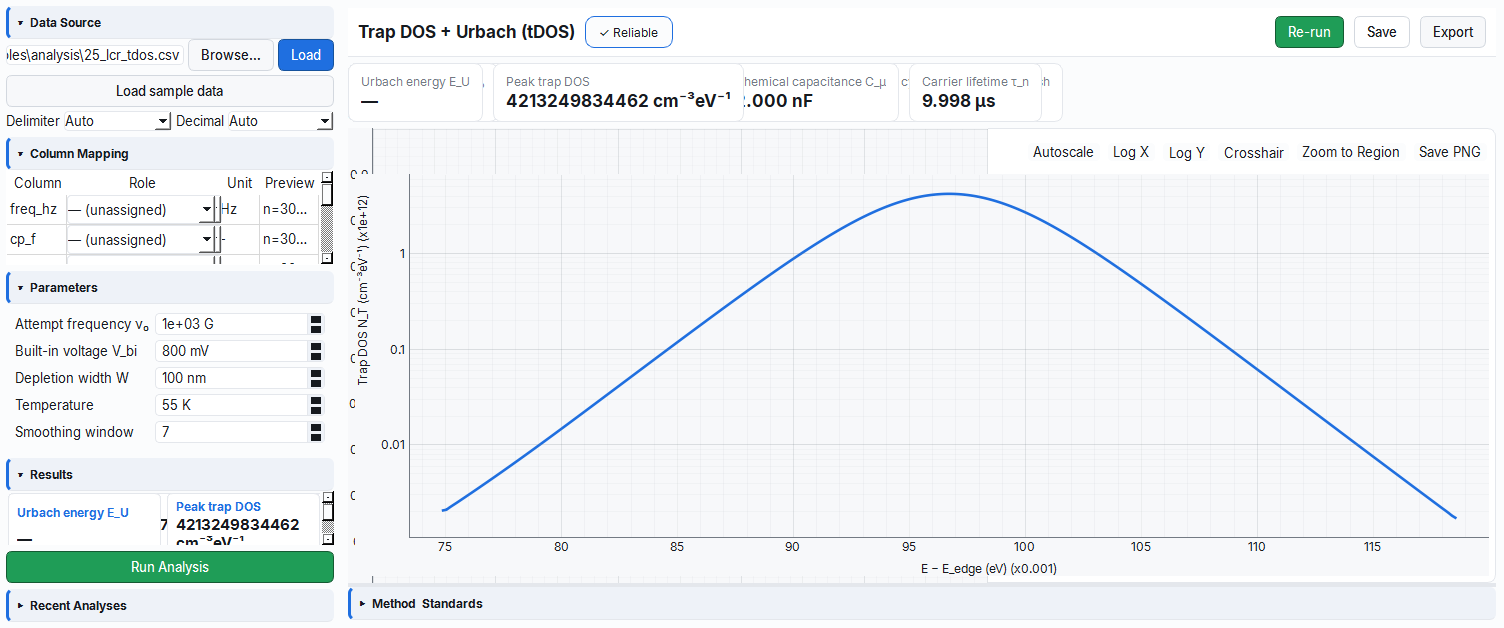Load sample data
The height and width of the screenshot is (628, 1504).
coord(170,91)
